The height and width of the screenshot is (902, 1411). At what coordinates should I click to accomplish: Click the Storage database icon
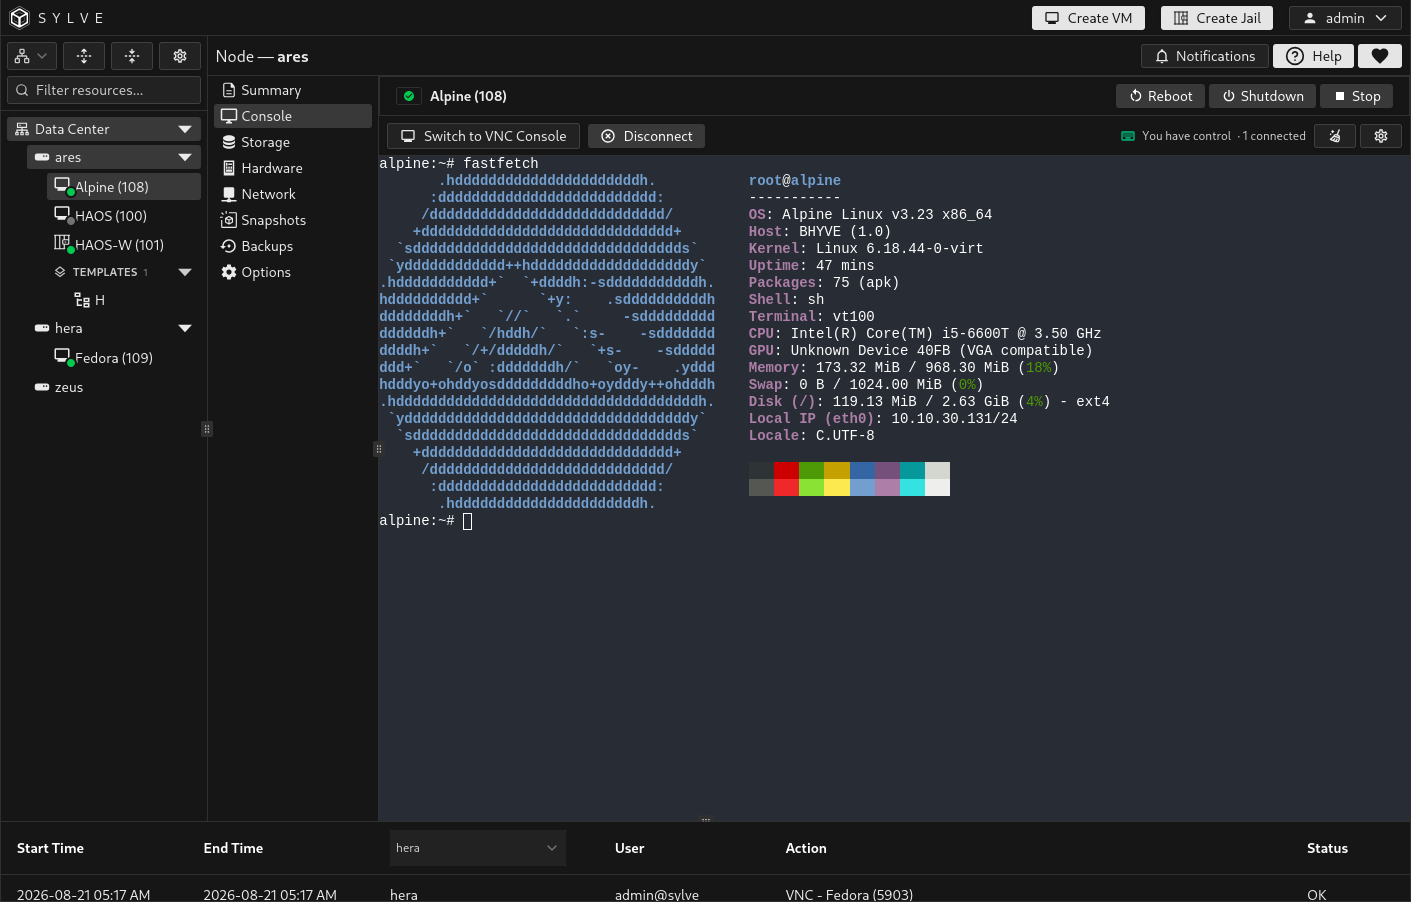[x=229, y=142]
